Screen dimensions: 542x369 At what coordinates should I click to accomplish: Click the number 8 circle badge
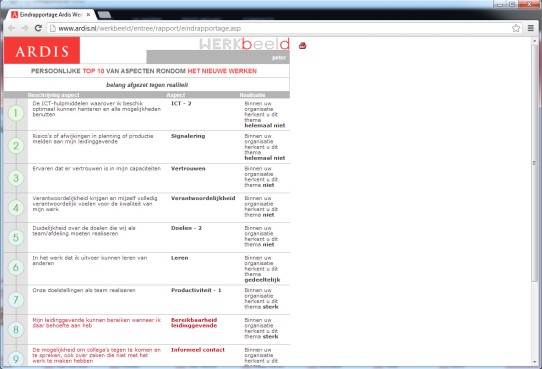[16, 329]
